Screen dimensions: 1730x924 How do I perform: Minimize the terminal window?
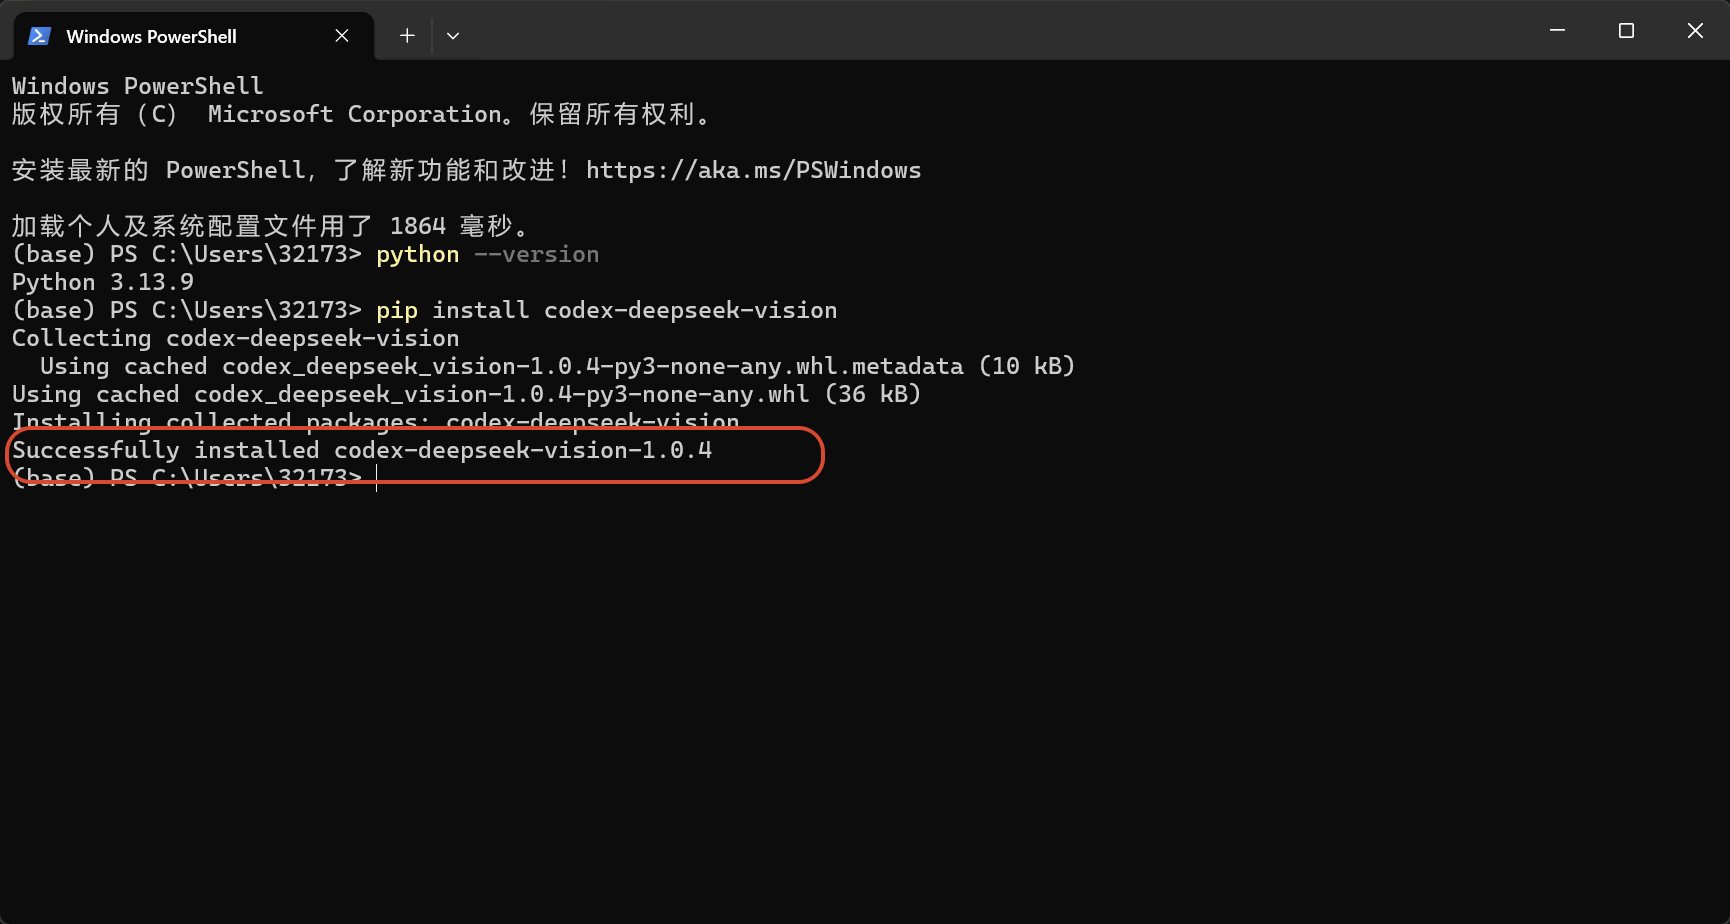tap(1557, 31)
